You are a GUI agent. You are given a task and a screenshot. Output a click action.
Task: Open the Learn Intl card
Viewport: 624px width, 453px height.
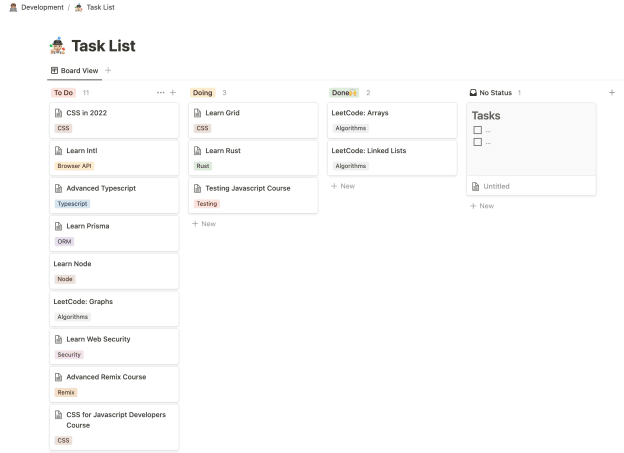click(x=114, y=158)
